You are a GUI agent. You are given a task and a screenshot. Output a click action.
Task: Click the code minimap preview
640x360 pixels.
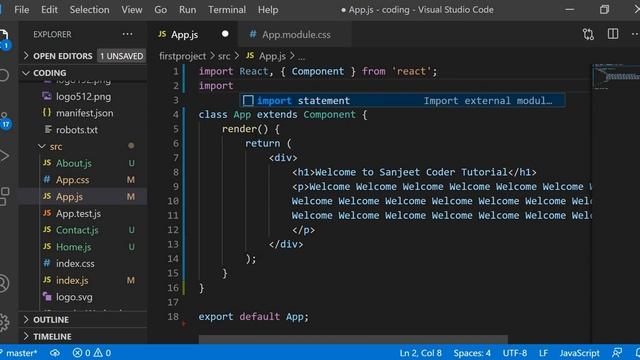click(616, 77)
